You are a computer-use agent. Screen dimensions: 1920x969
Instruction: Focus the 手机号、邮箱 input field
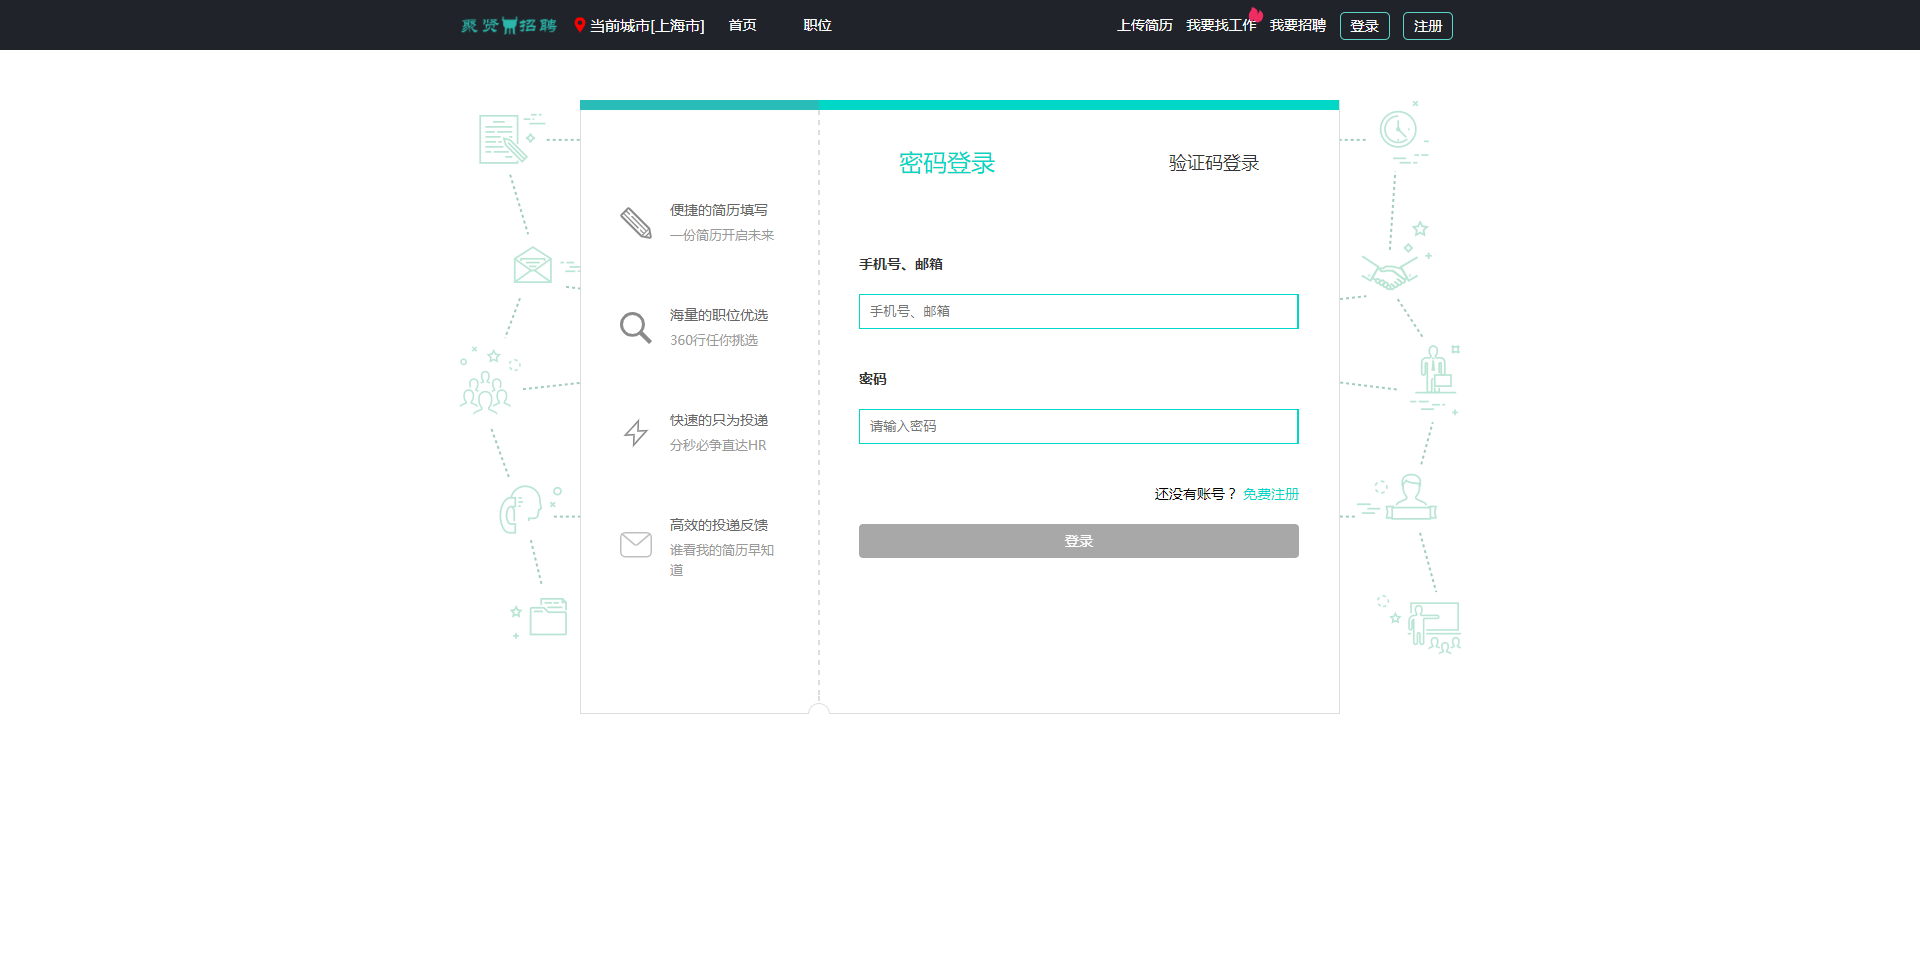[1078, 311]
